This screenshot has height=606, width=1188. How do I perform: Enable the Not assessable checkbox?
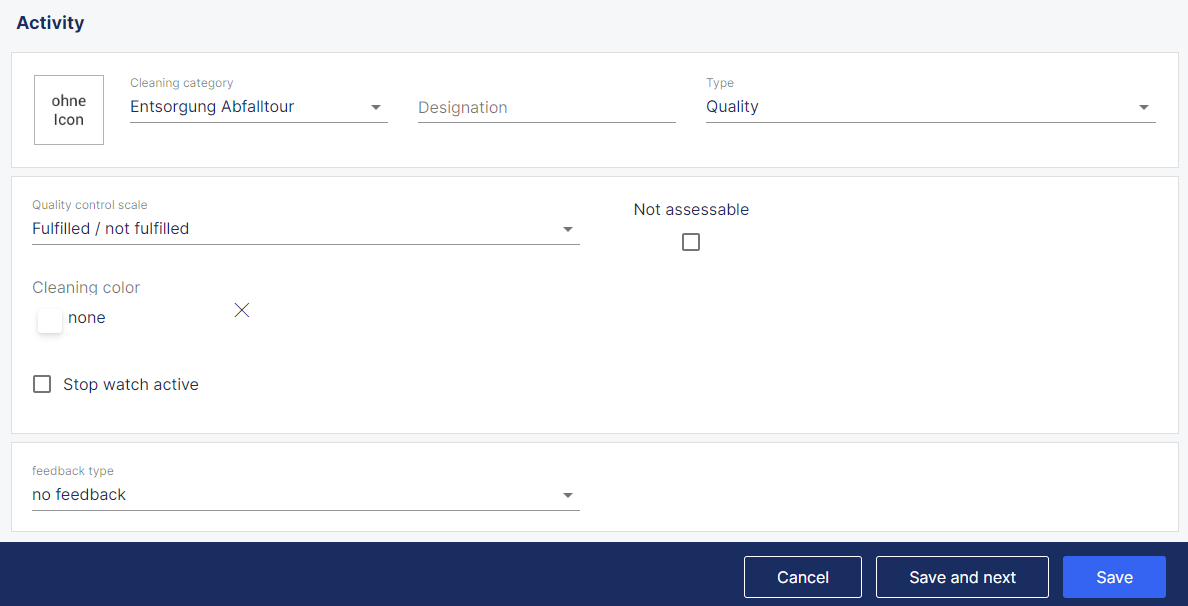coord(691,242)
